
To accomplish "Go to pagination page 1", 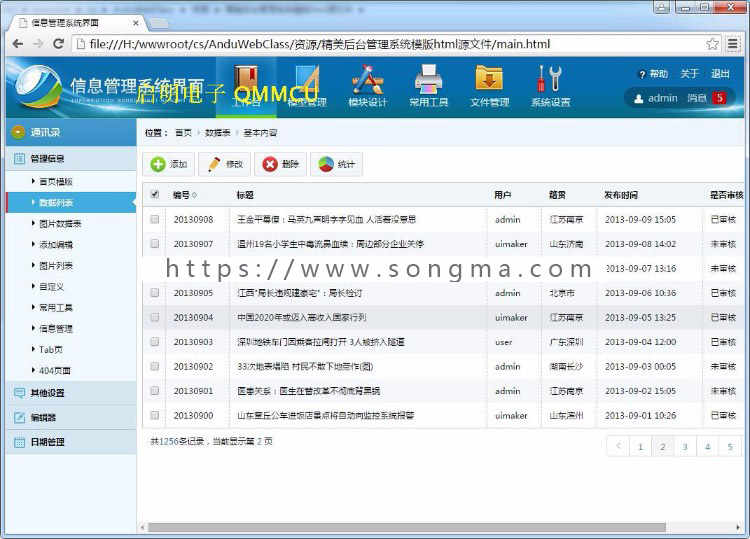I will (x=640, y=447).
